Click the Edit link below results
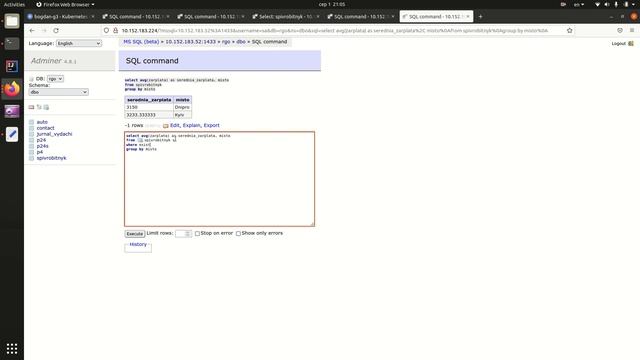This screenshot has width=640, height=360. click(175, 125)
